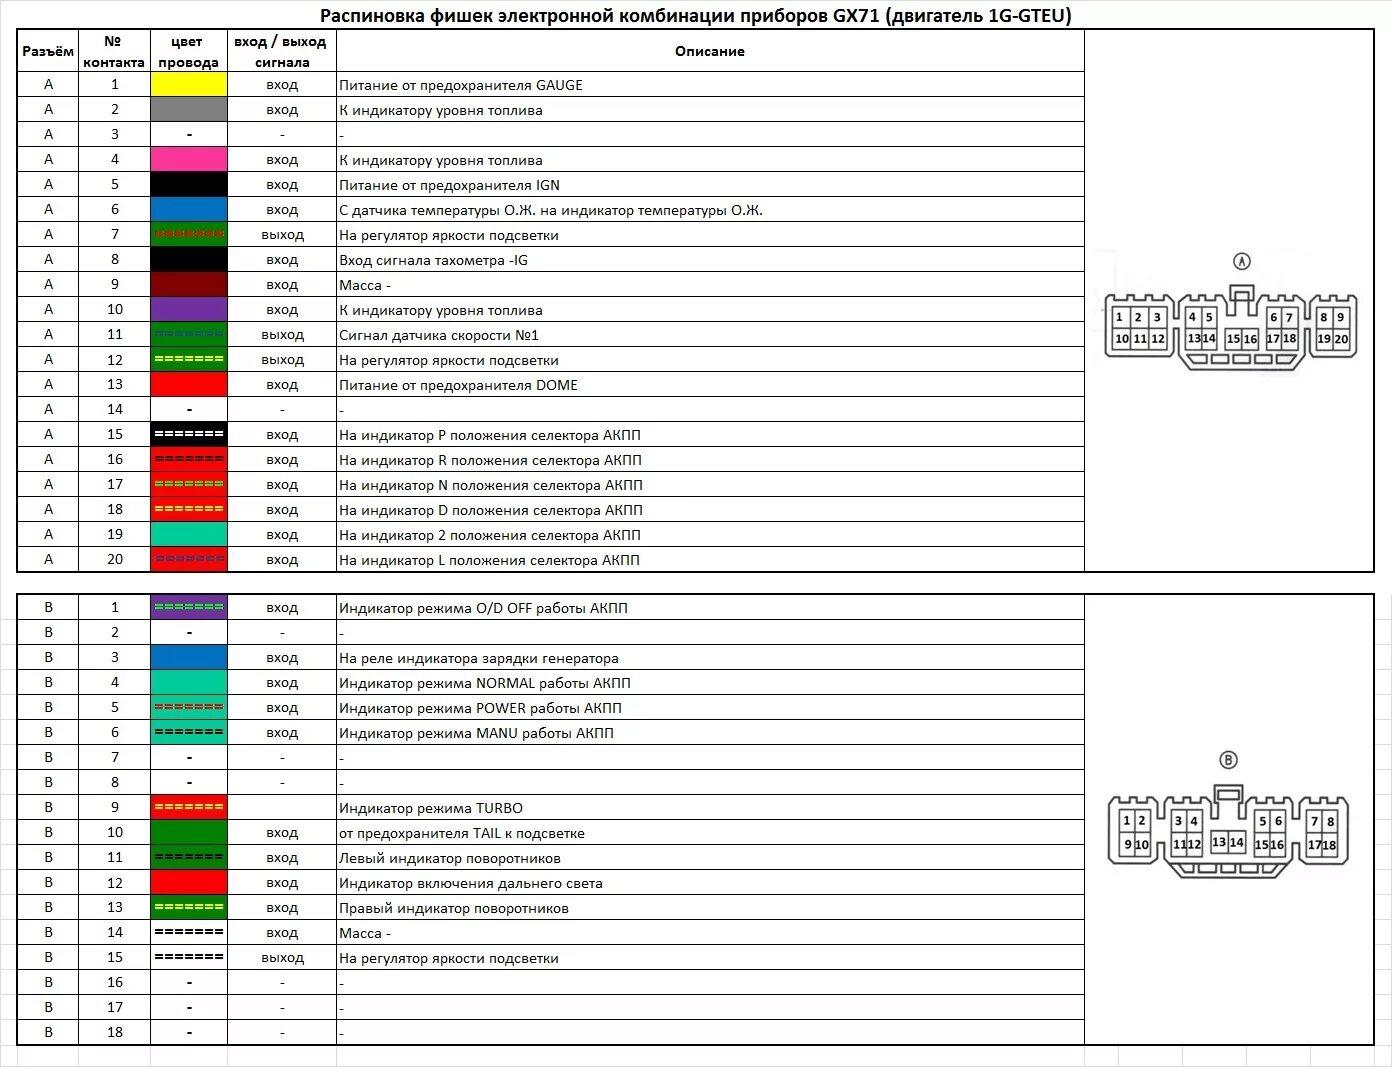Select the dark red wire color cell for contact A9

[x=189, y=285]
